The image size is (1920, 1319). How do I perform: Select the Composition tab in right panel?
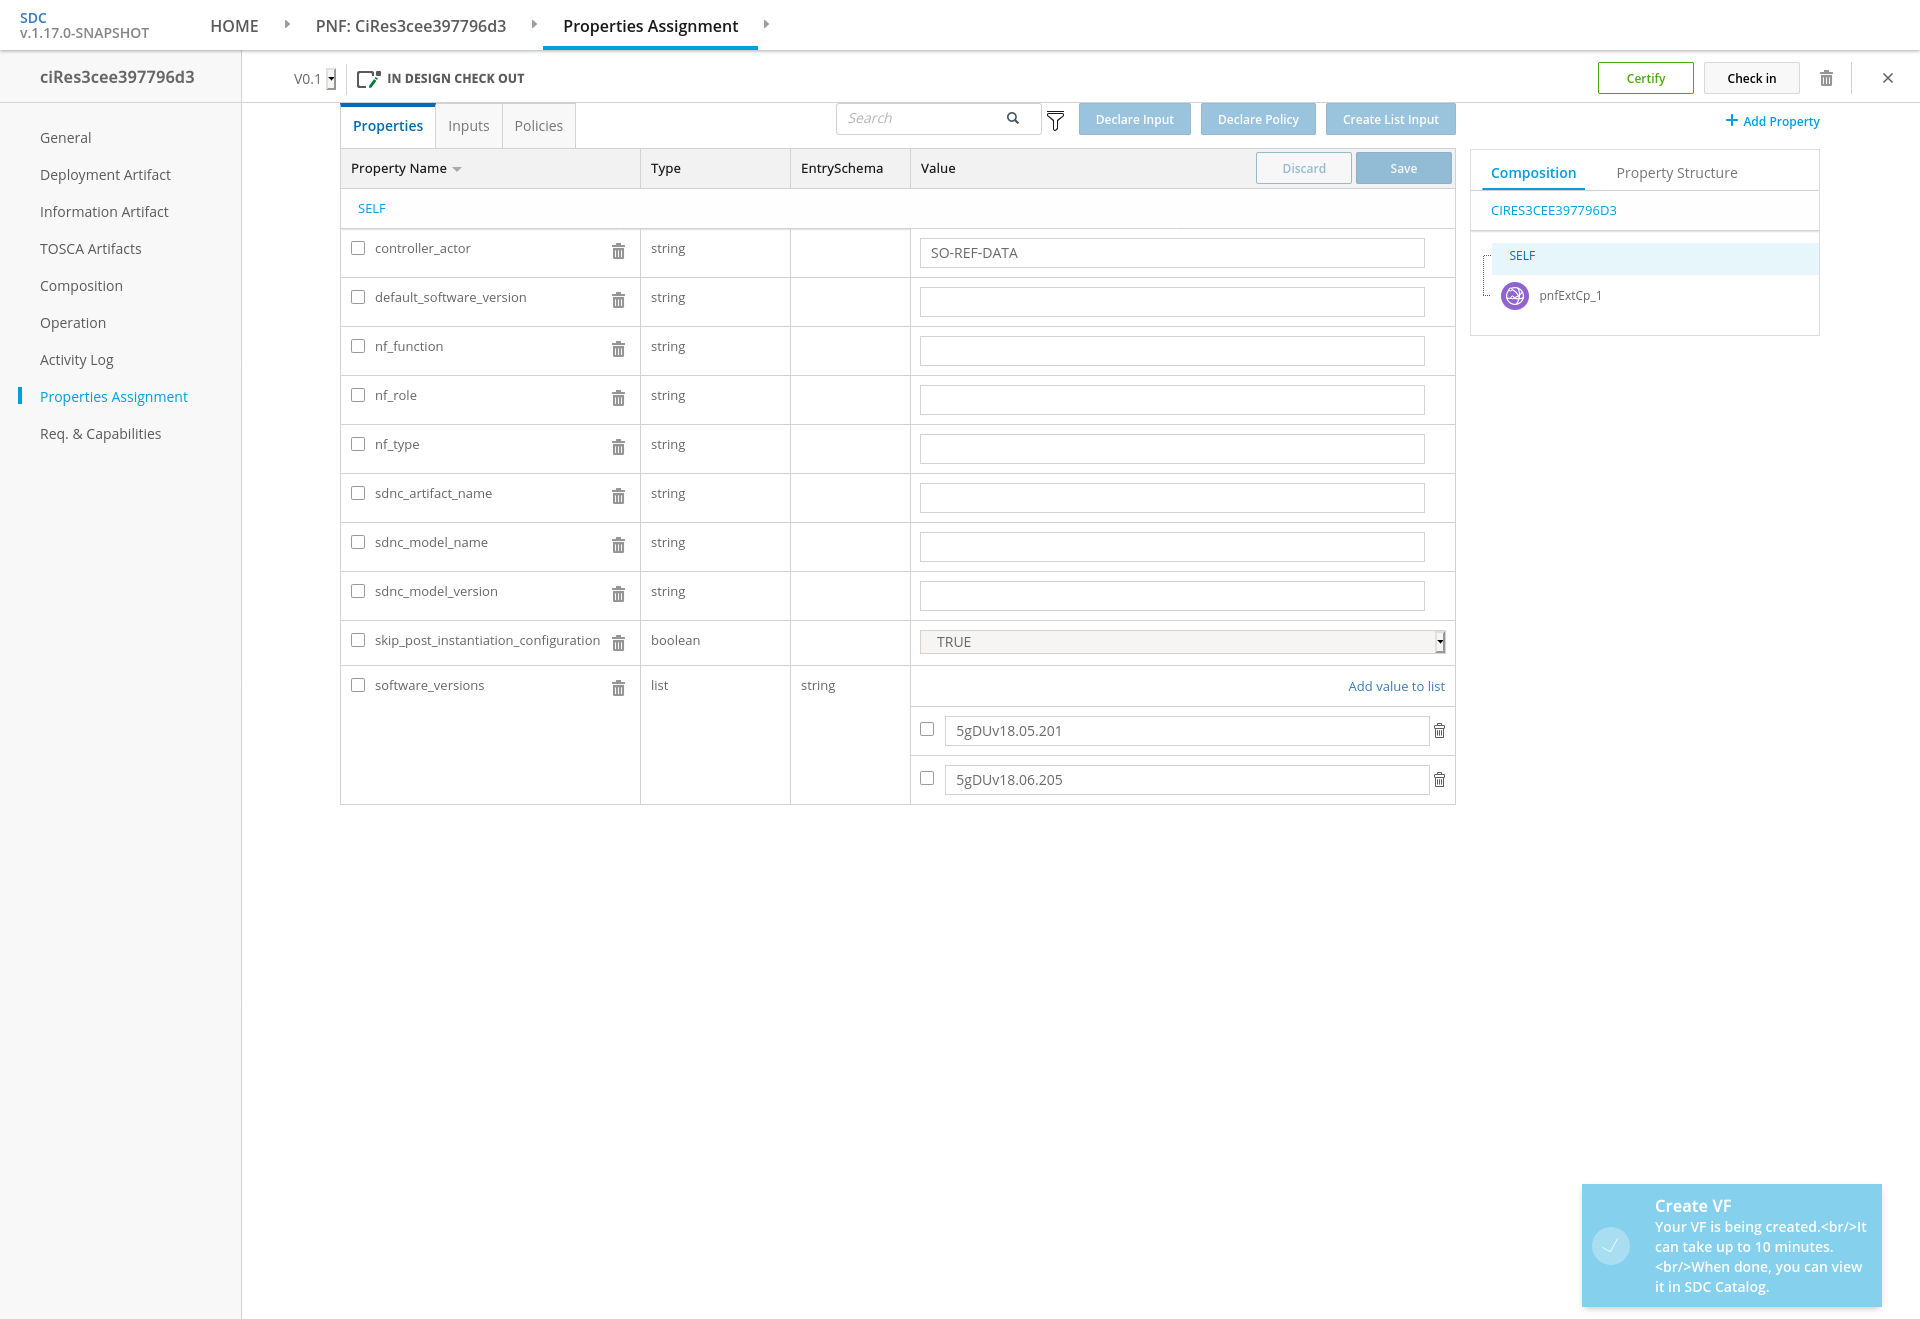coord(1533,173)
